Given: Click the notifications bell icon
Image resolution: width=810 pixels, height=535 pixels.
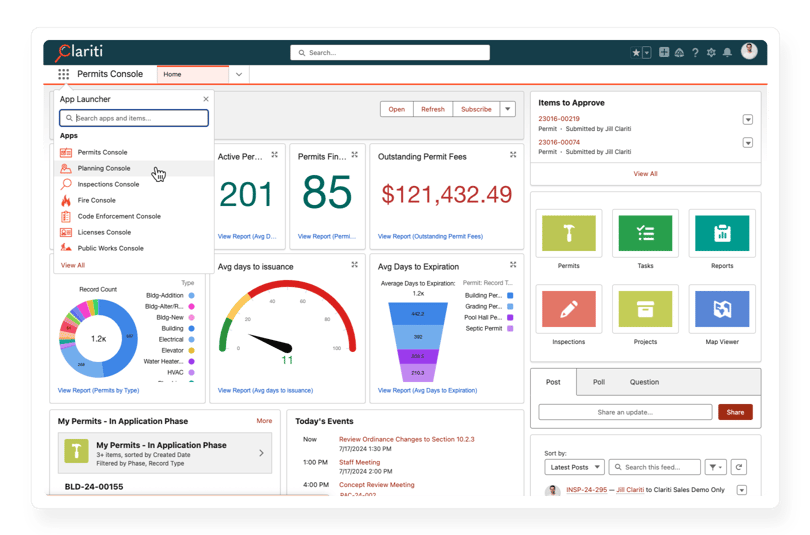Looking at the screenshot, I should click(727, 53).
